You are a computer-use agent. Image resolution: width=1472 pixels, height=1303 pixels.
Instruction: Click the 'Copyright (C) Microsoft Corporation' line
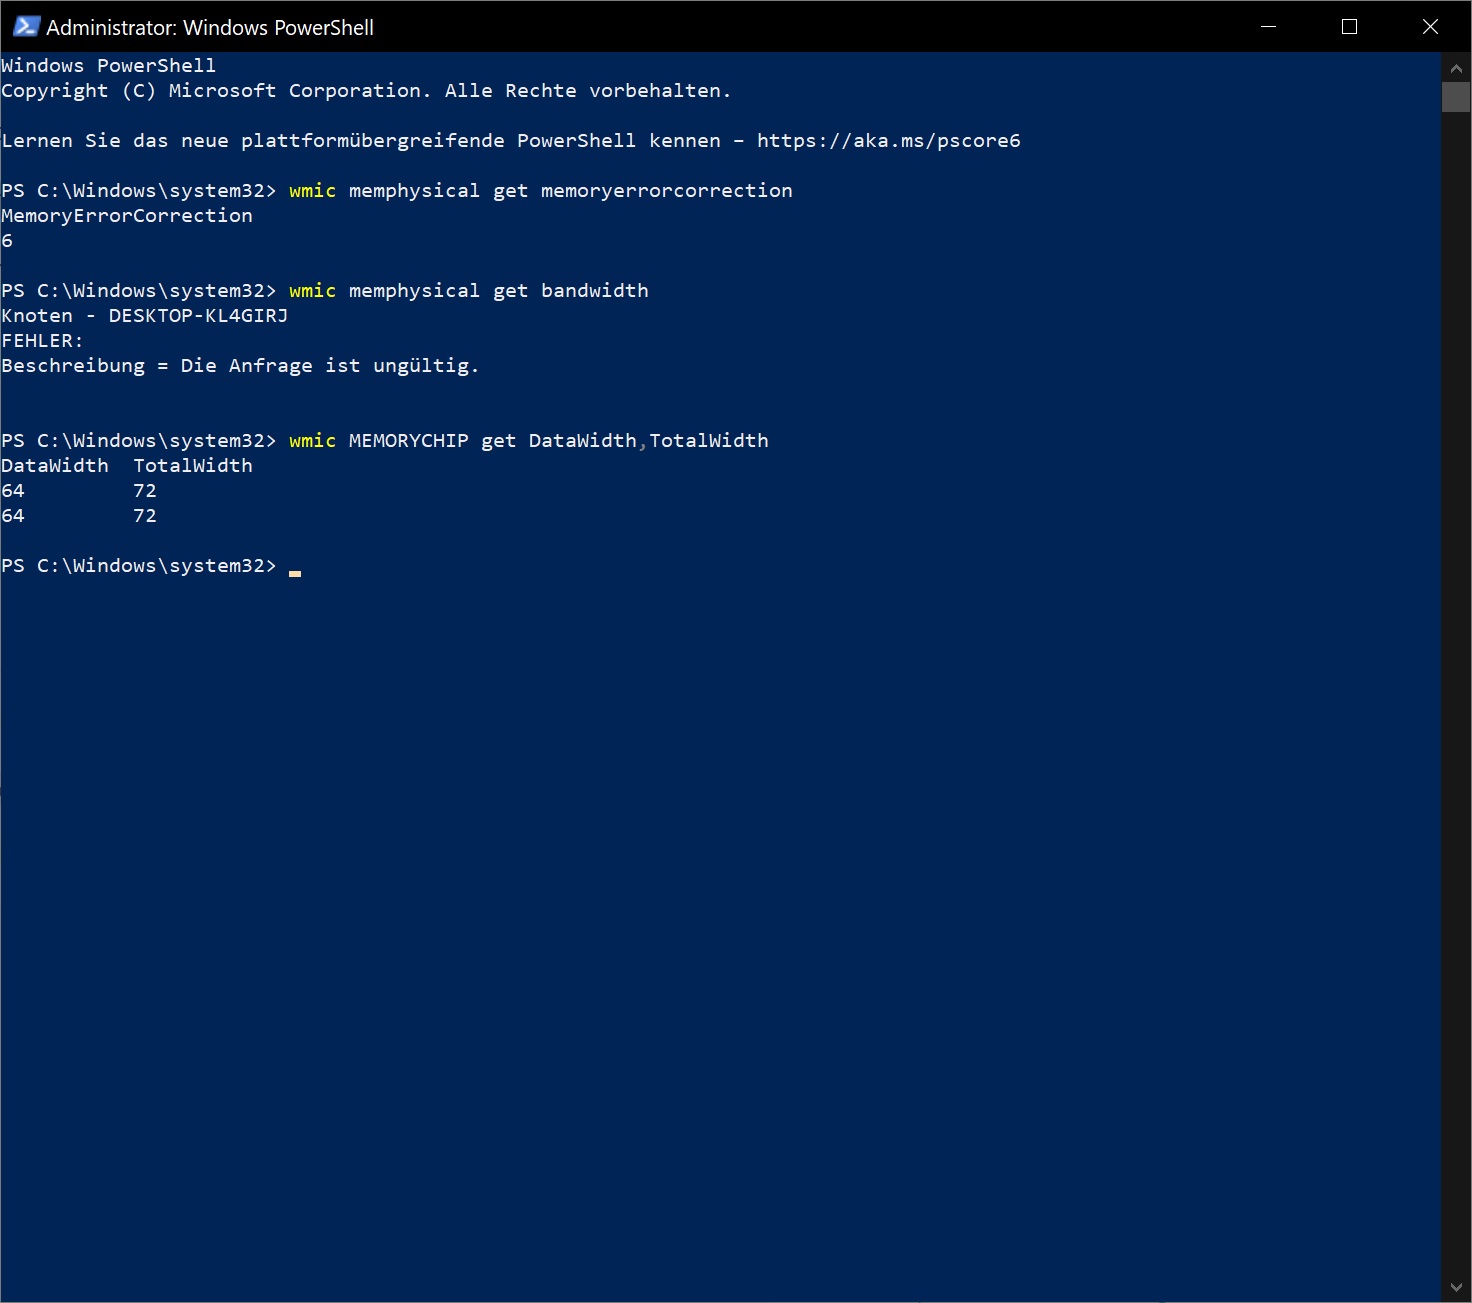click(366, 91)
